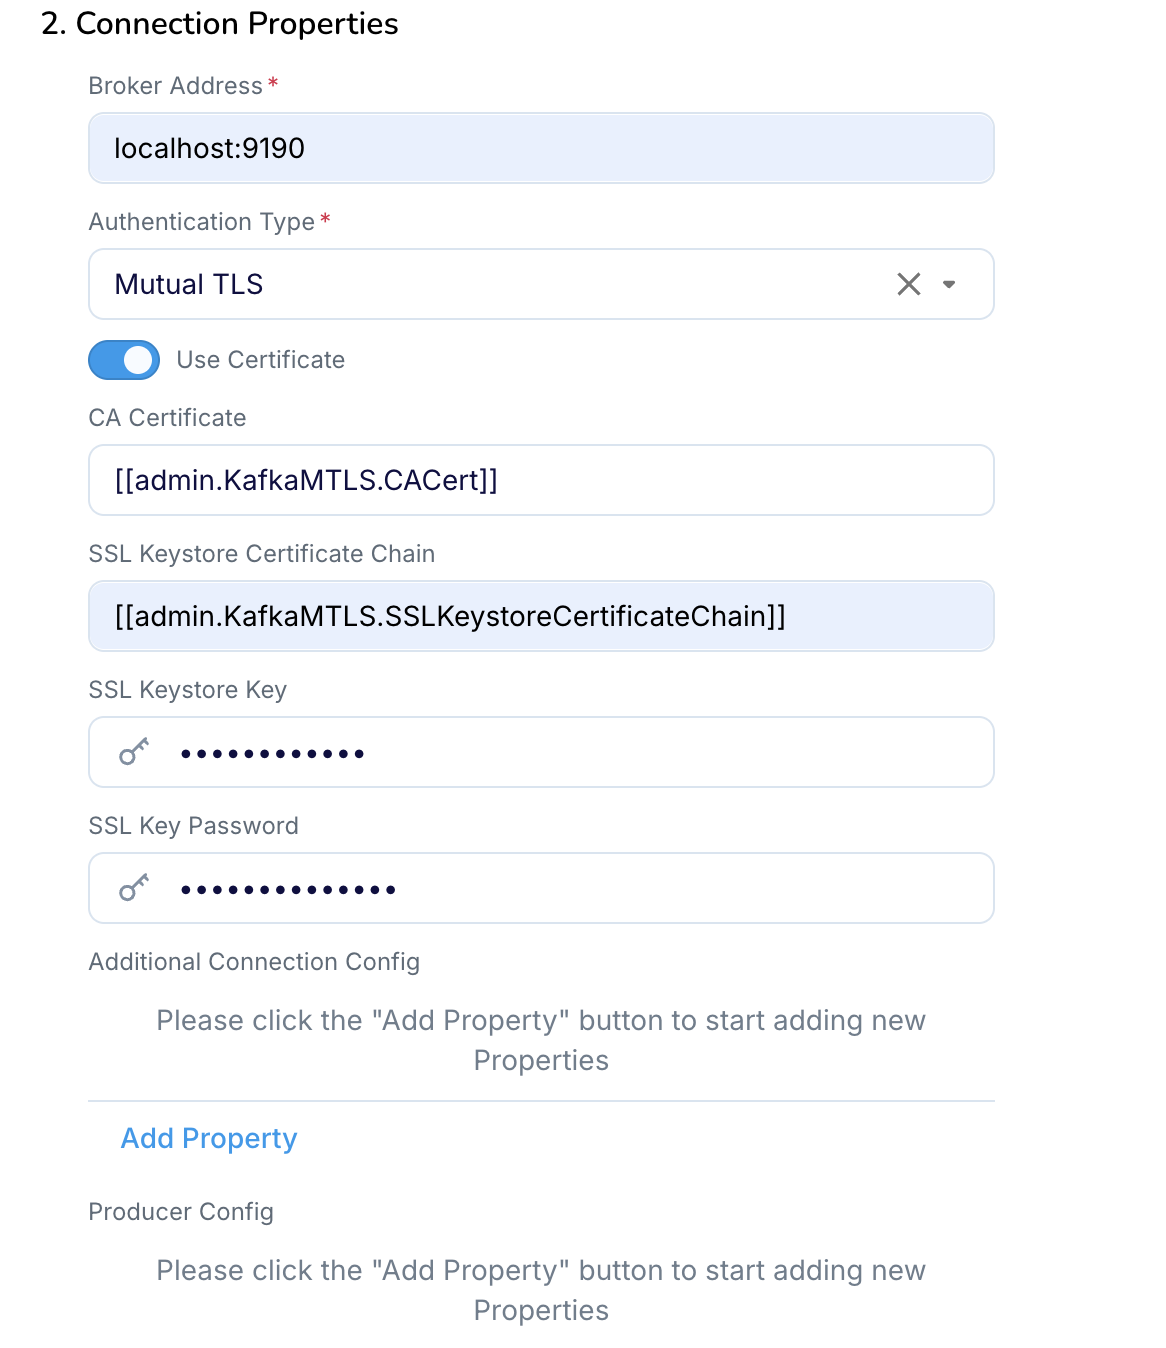Edit the SSL Keystore Certificate Chain input box
The height and width of the screenshot is (1348, 1166).
tap(540, 616)
